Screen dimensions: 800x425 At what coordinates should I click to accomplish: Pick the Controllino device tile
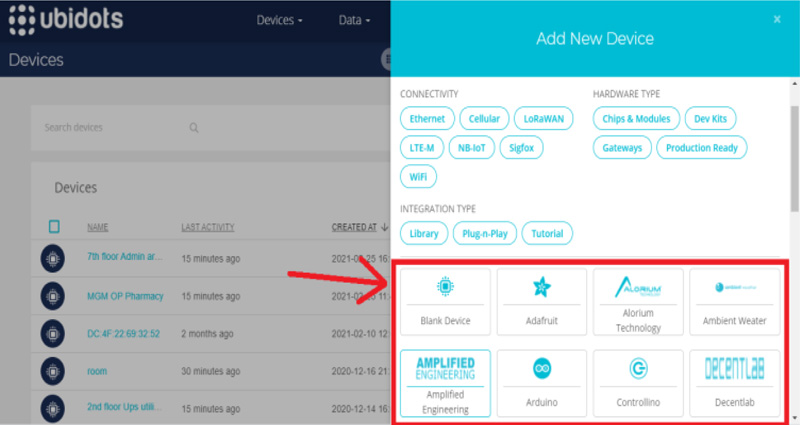point(637,383)
